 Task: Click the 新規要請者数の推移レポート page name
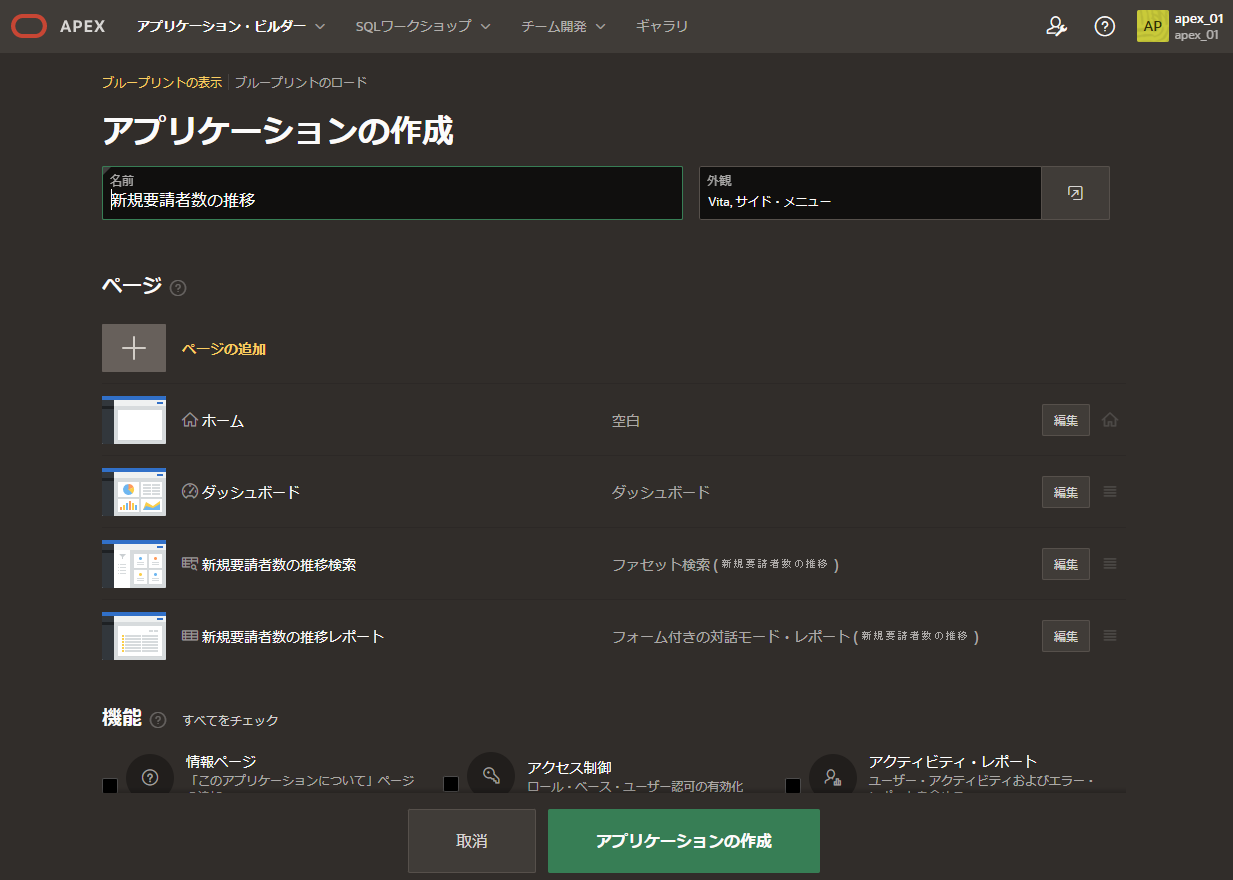point(293,636)
